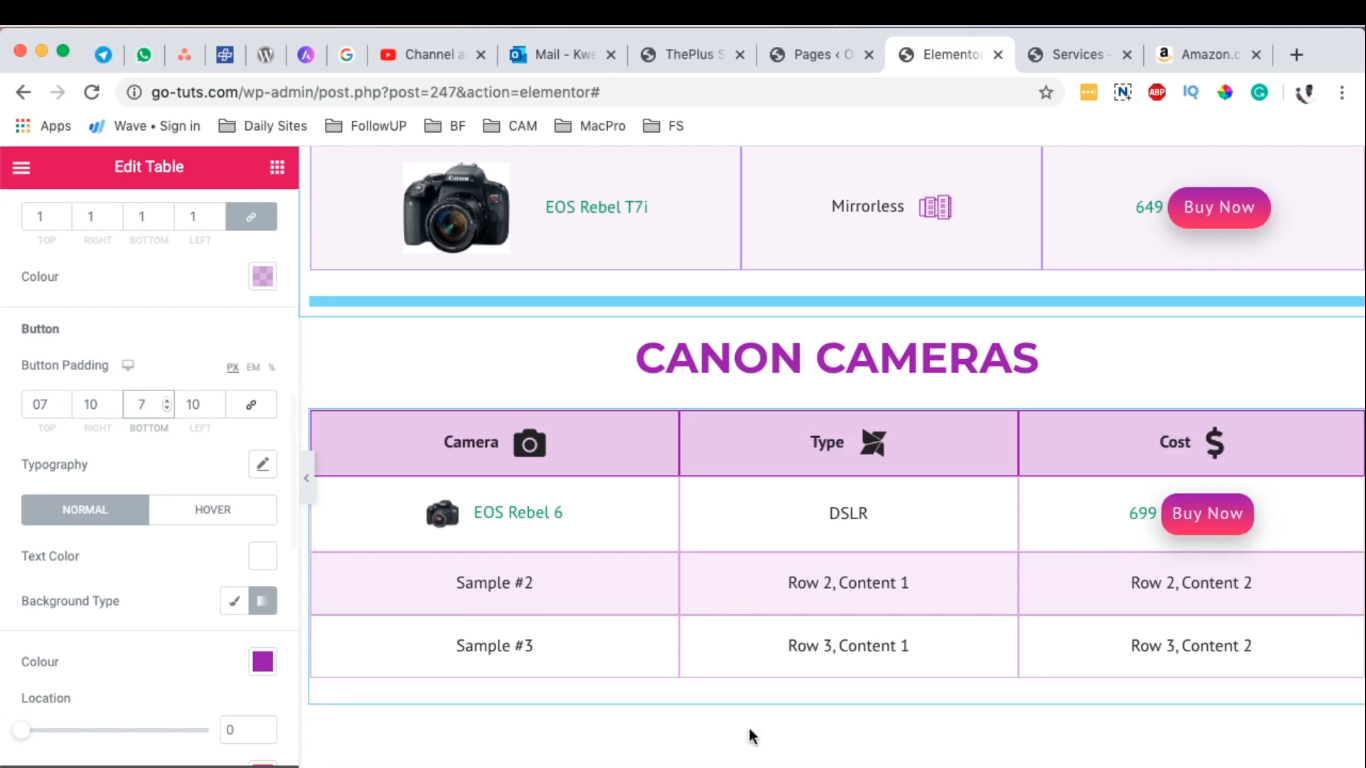Screen dimensions: 1366x768
Task: Open the pinned WordPress tab
Action: (265, 55)
